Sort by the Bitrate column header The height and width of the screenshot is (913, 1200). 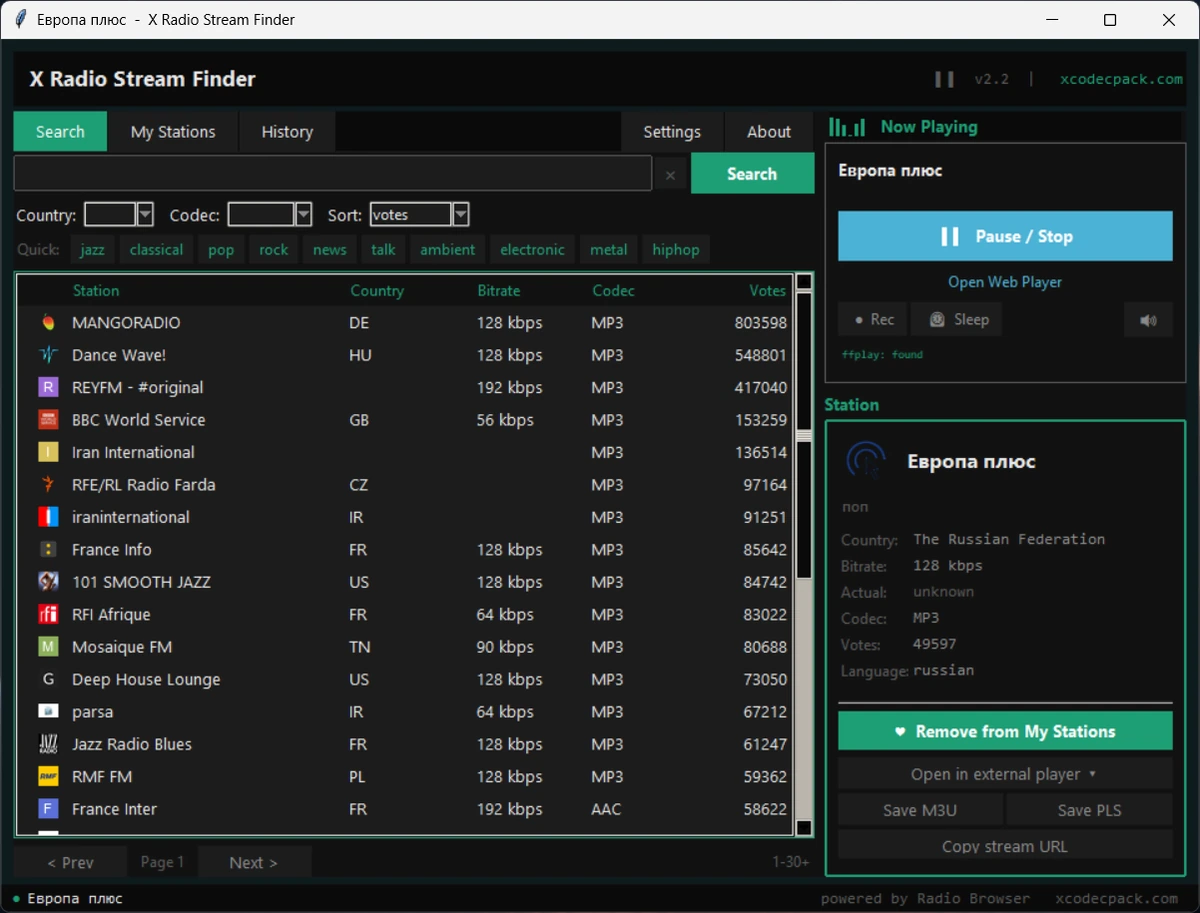499,291
